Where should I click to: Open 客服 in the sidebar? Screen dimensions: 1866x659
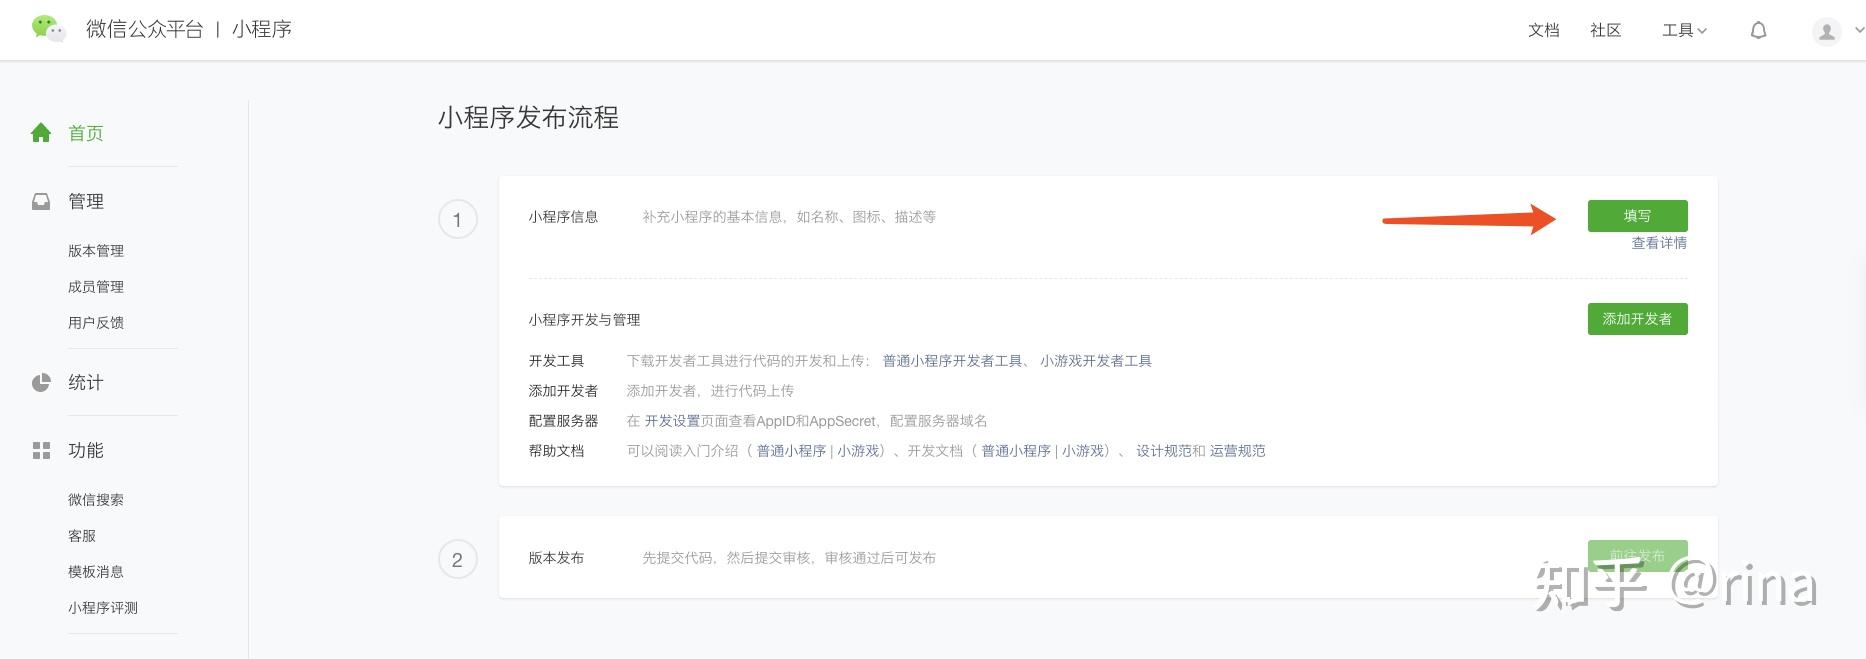(82, 536)
